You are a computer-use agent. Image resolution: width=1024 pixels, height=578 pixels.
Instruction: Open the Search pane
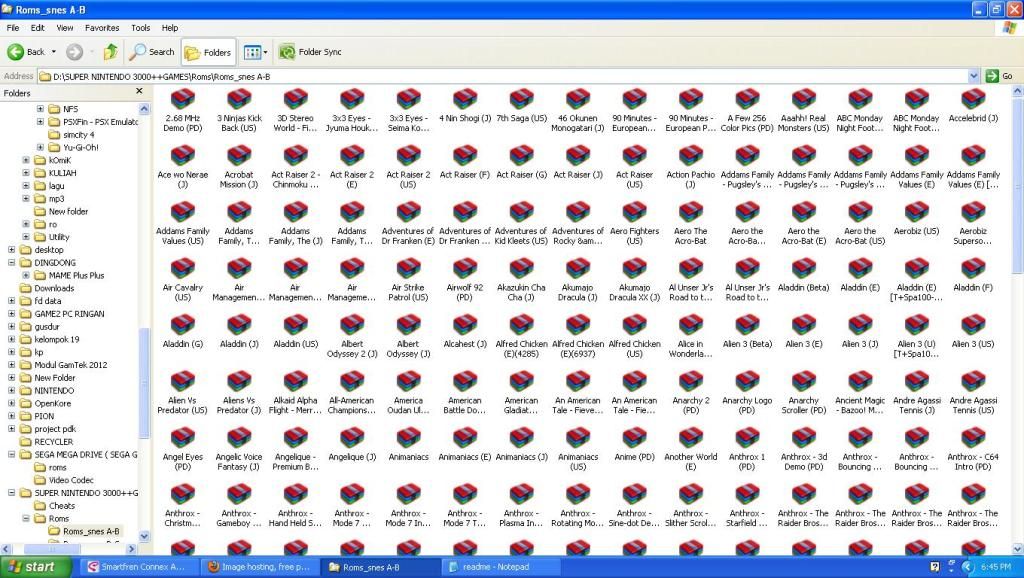click(152, 52)
